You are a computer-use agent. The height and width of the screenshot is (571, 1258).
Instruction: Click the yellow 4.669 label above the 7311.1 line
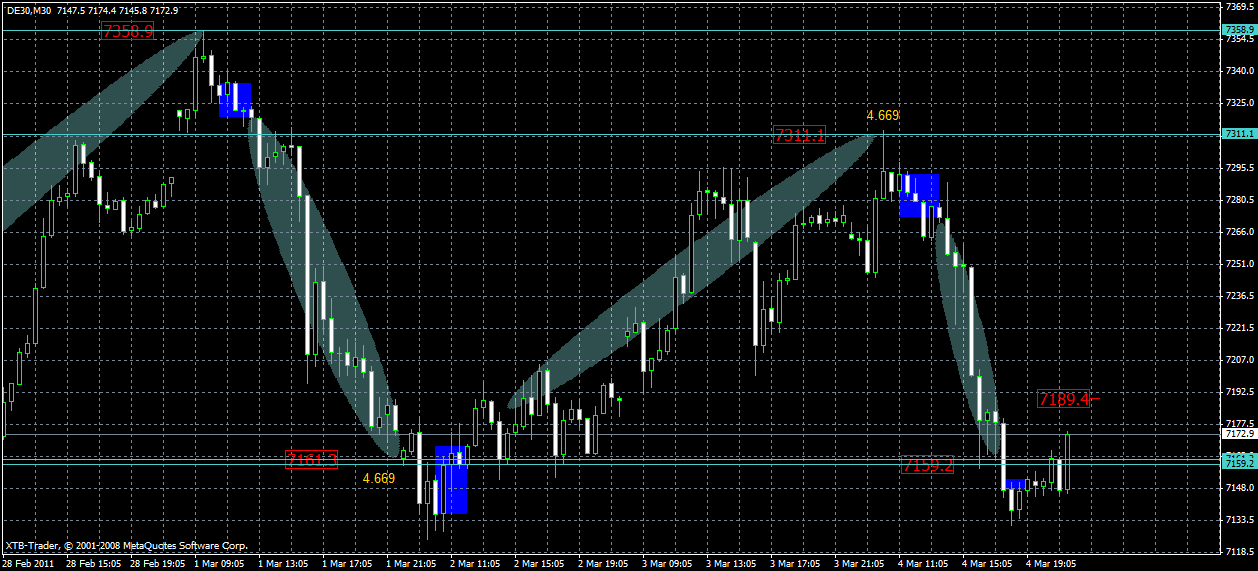tap(883, 115)
